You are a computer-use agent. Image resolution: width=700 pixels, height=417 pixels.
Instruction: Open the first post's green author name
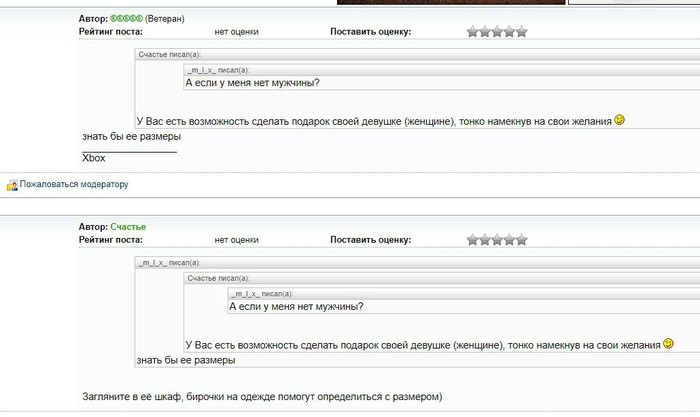pyautogui.click(x=126, y=19)
